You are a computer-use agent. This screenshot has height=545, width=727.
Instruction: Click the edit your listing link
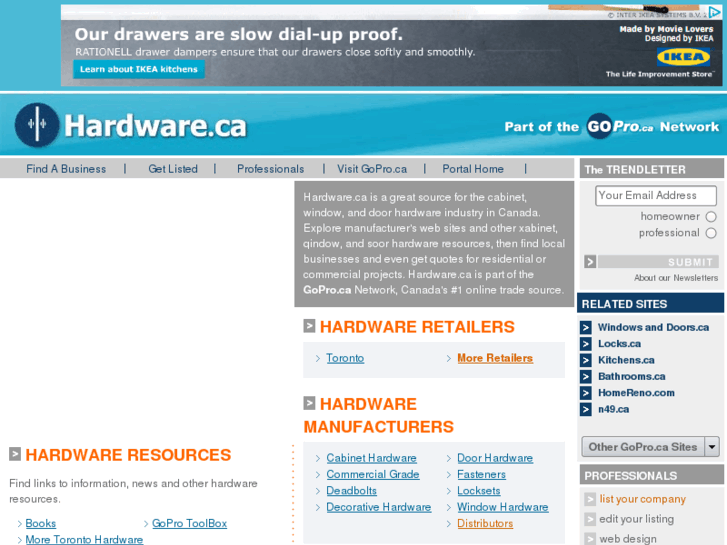click(x=636, y=519)
